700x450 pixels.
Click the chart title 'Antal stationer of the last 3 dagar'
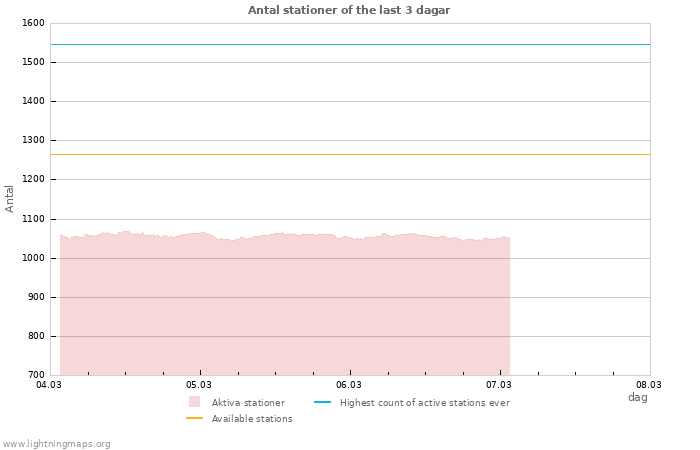click(x=349, y=10)
